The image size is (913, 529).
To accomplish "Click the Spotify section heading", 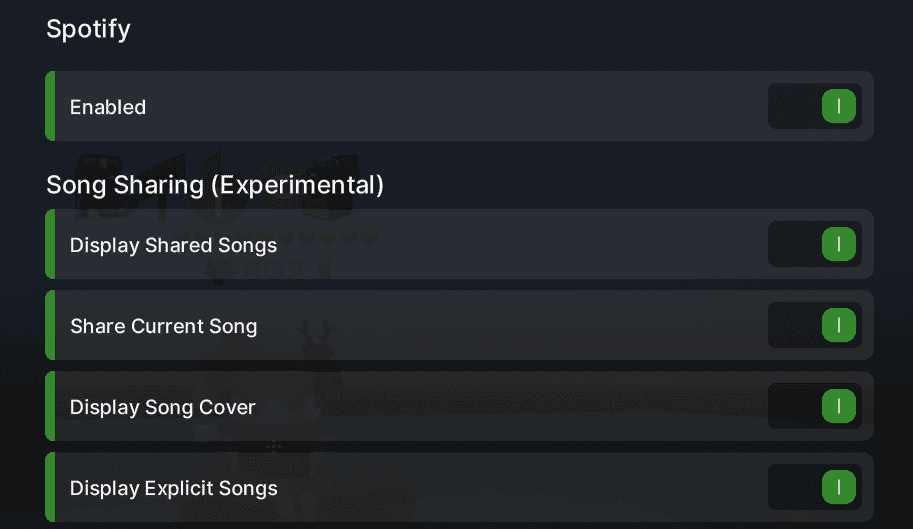I will (89, 29).
